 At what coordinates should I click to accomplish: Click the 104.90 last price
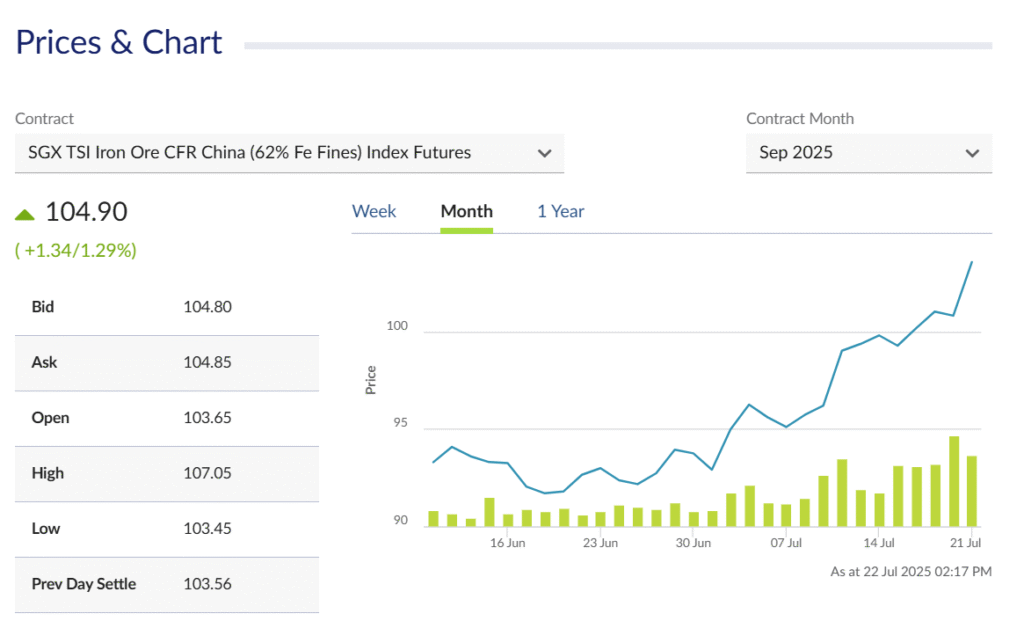[86, 212]
